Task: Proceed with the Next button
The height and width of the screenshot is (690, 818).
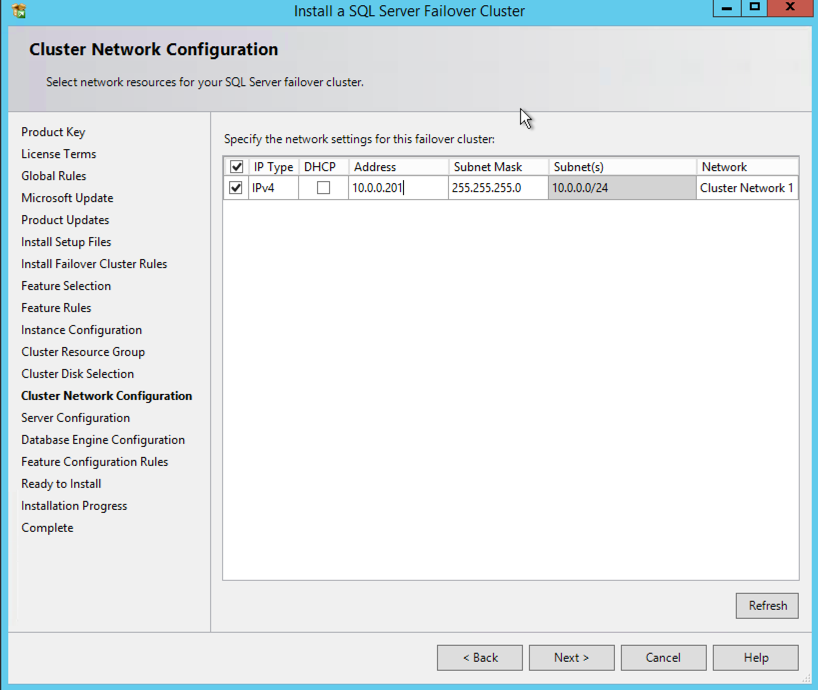Action: coord(571,657)
